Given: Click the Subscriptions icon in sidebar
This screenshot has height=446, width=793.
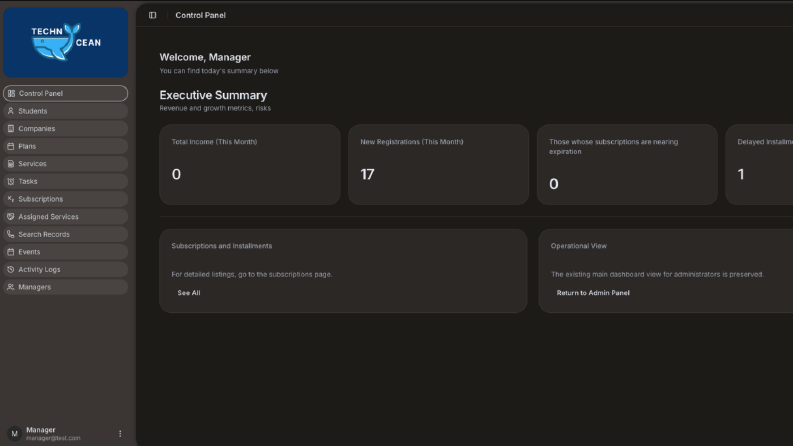Looking at the screenshot, I should (x=11, y=199).
